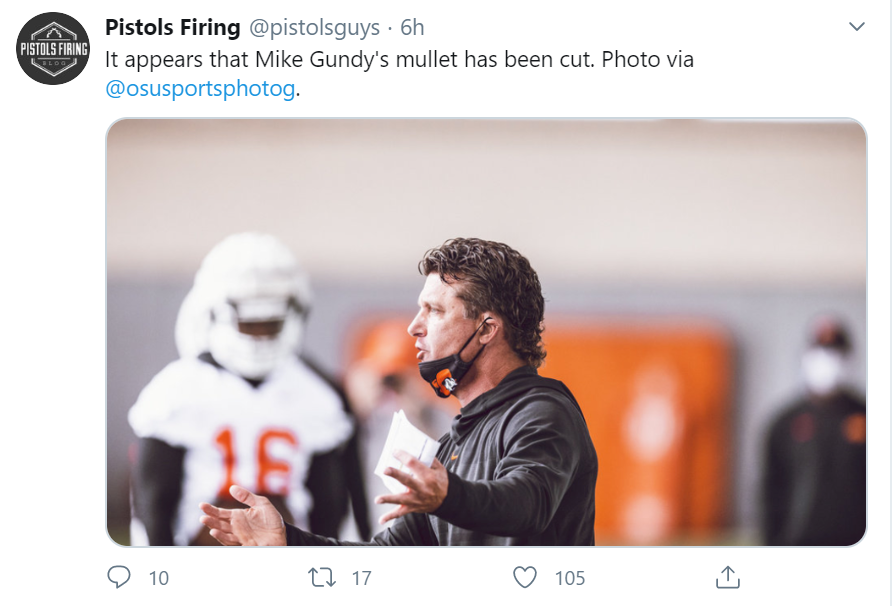The image size is (892, 606).
Task: Visit the @osusportsphotog mention link
Action: tap(200, 88)
